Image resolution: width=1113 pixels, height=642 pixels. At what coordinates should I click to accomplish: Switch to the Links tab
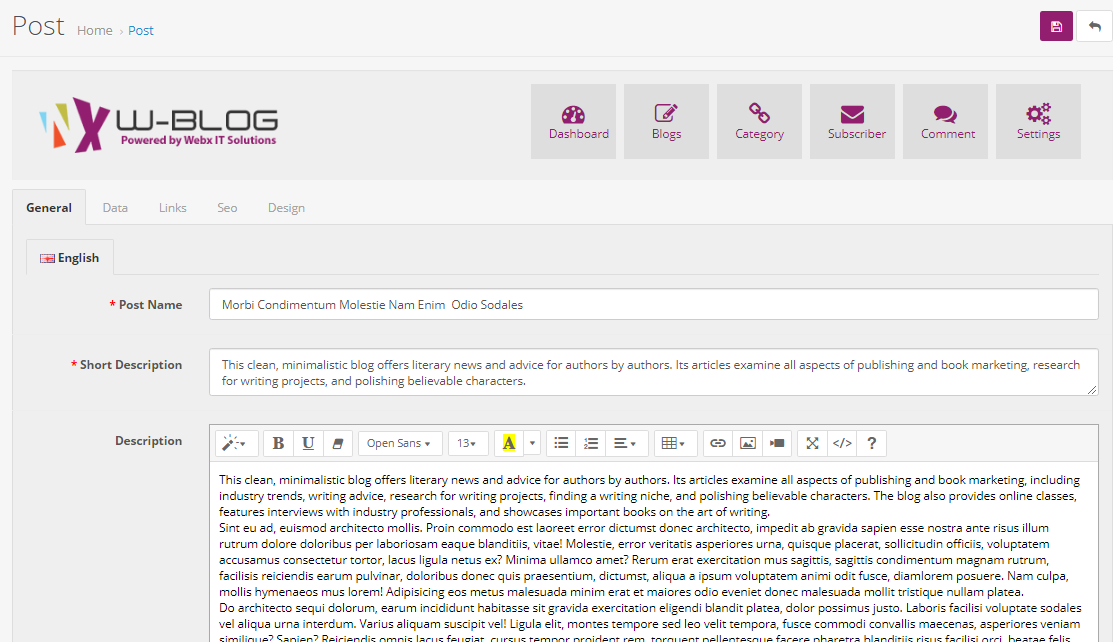click(x=172, y=207)
